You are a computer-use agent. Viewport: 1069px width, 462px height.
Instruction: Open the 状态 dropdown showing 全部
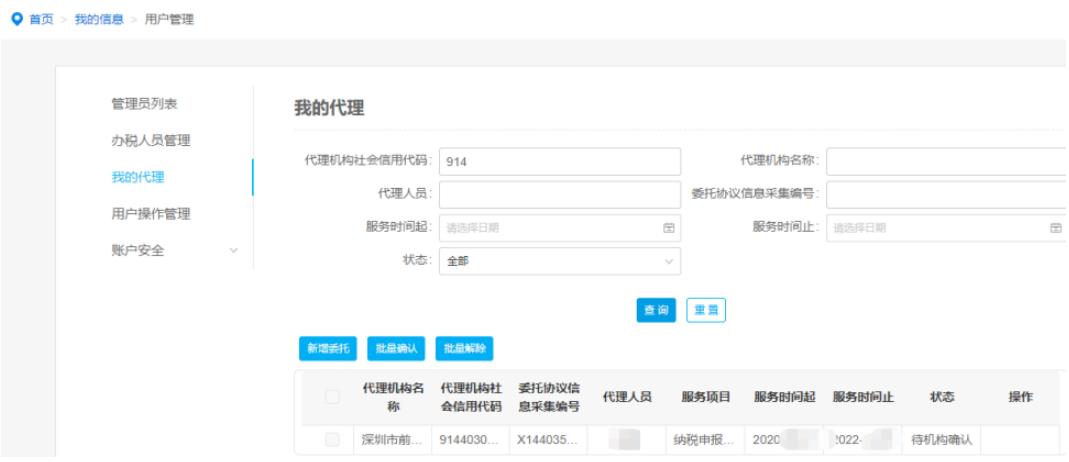click(559, 262)
